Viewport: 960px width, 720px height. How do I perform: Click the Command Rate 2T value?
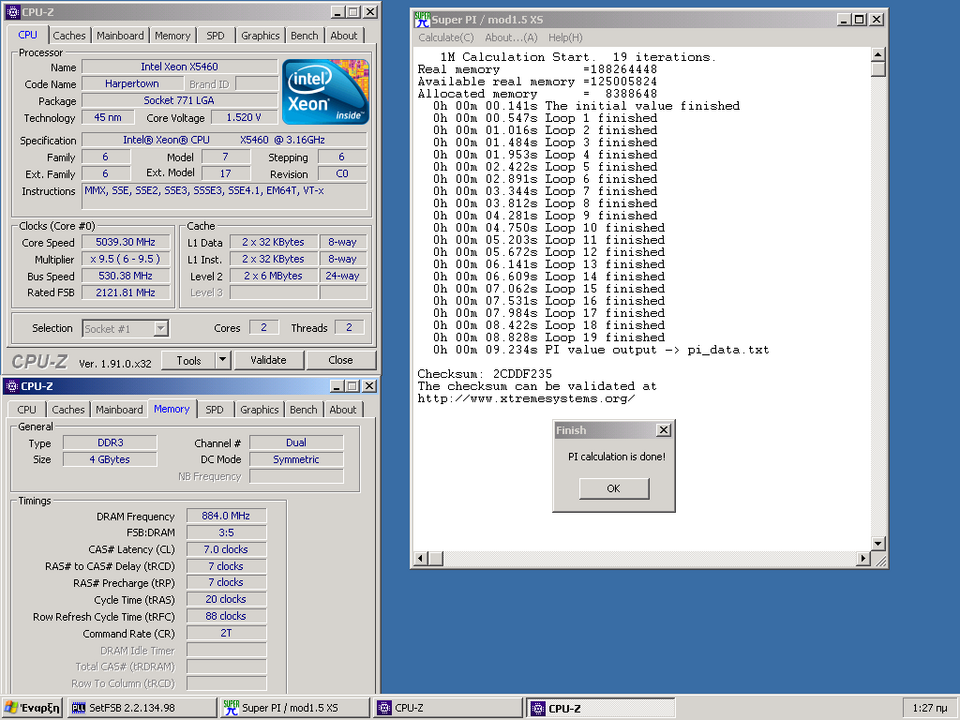[x=226, y=633]
